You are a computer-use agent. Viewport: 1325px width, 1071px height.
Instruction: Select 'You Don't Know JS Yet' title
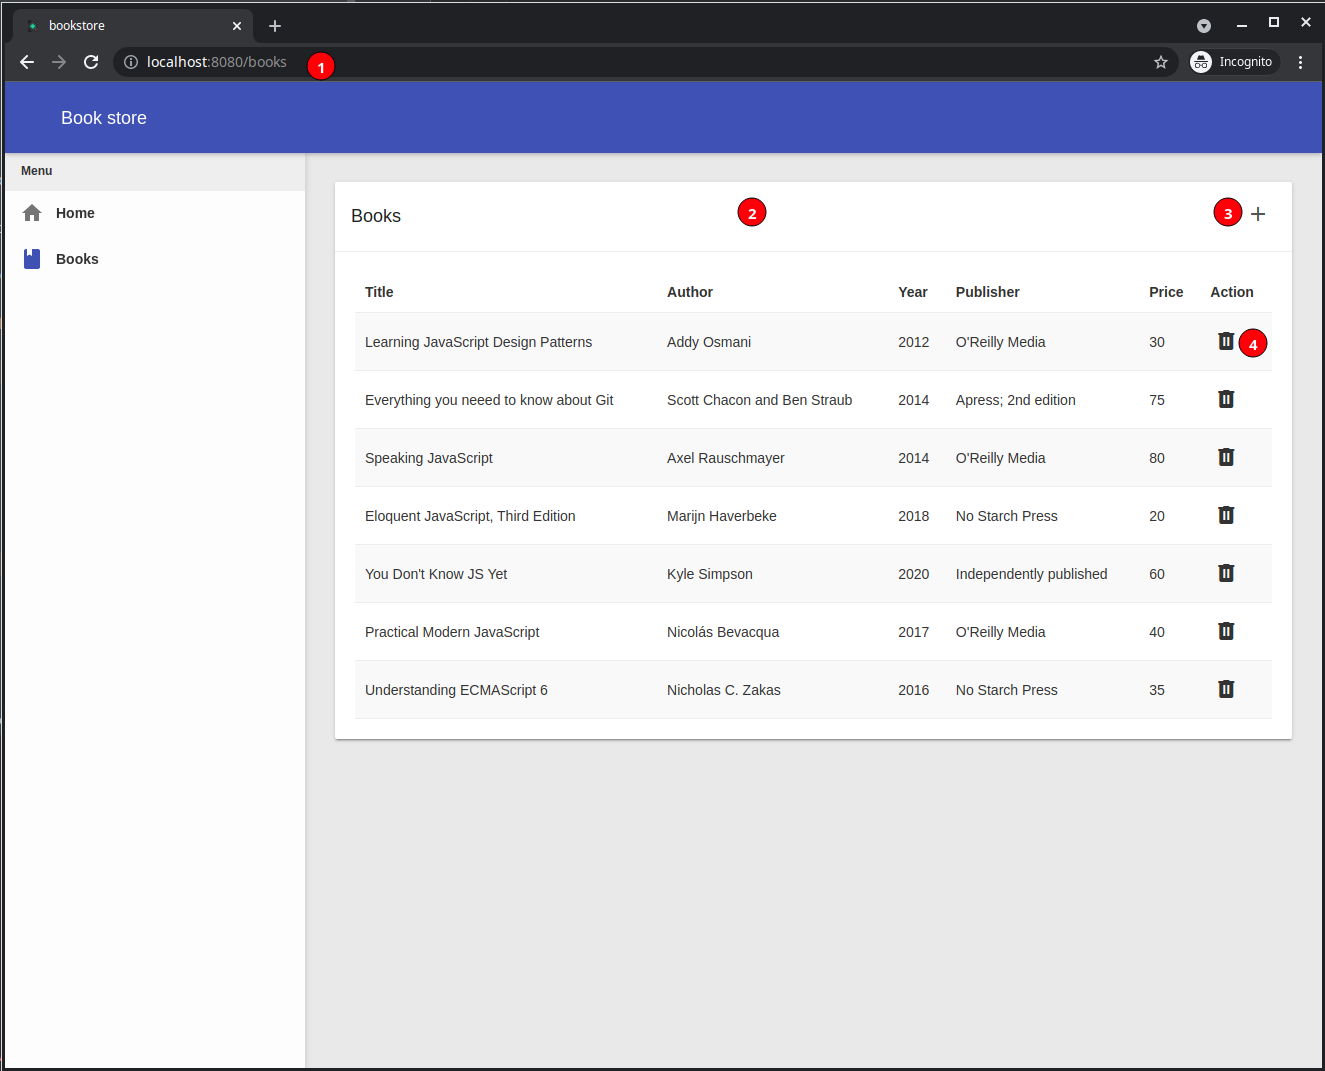(x=436, y=574)
